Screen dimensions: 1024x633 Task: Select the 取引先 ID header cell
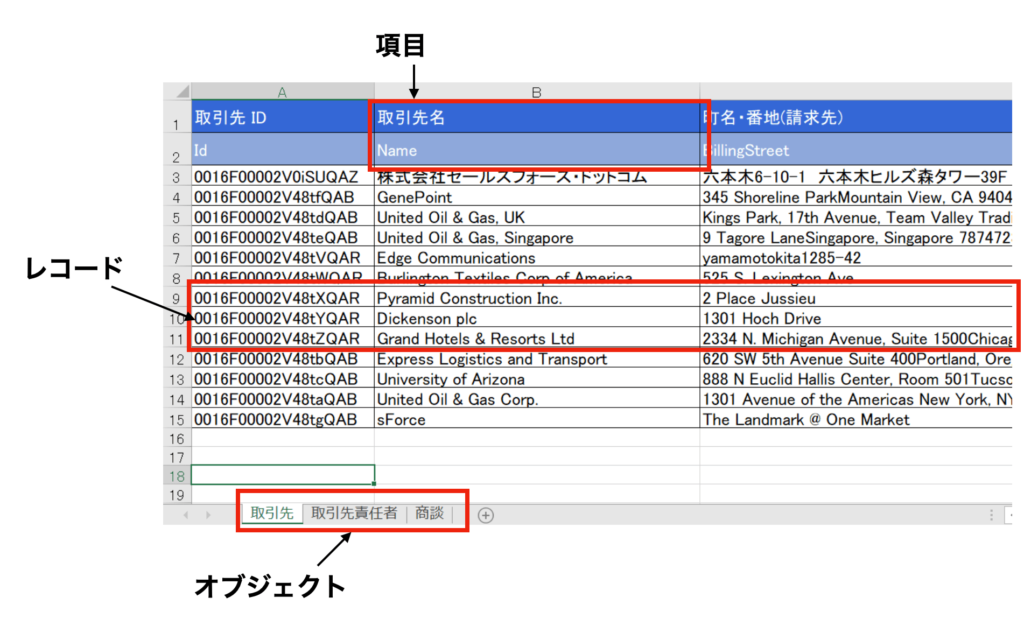(283, 117)
